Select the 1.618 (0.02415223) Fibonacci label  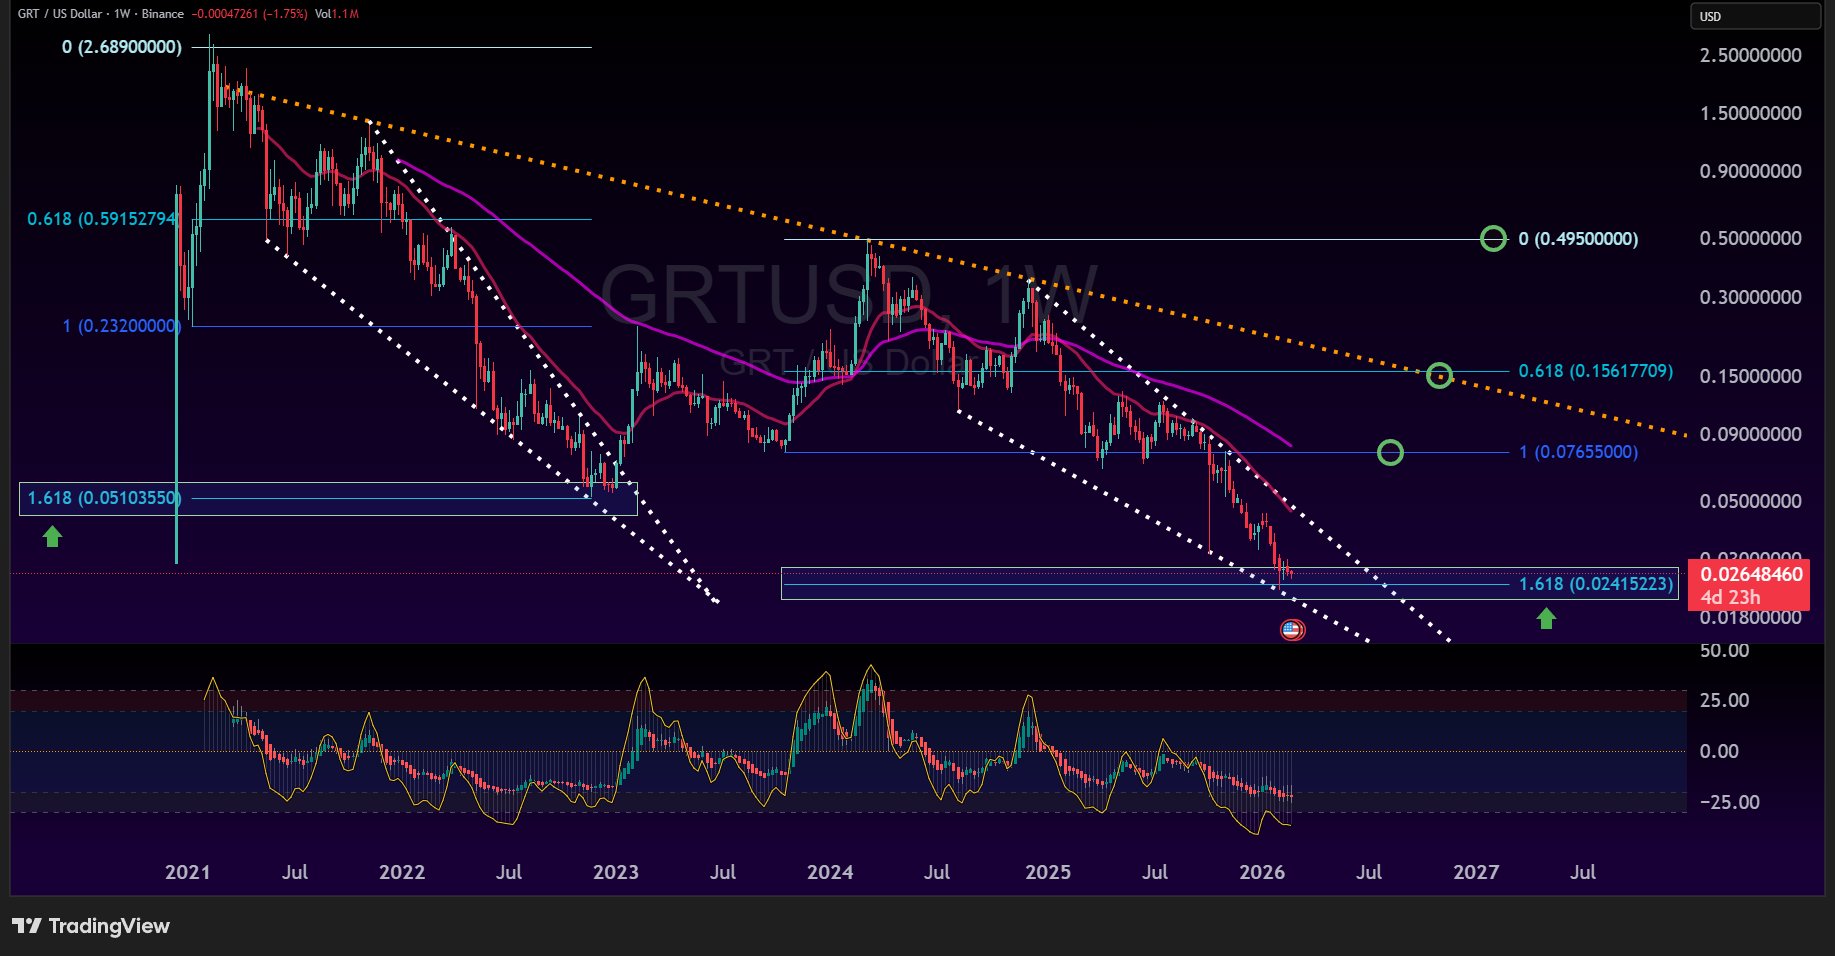click(1595, 584)
